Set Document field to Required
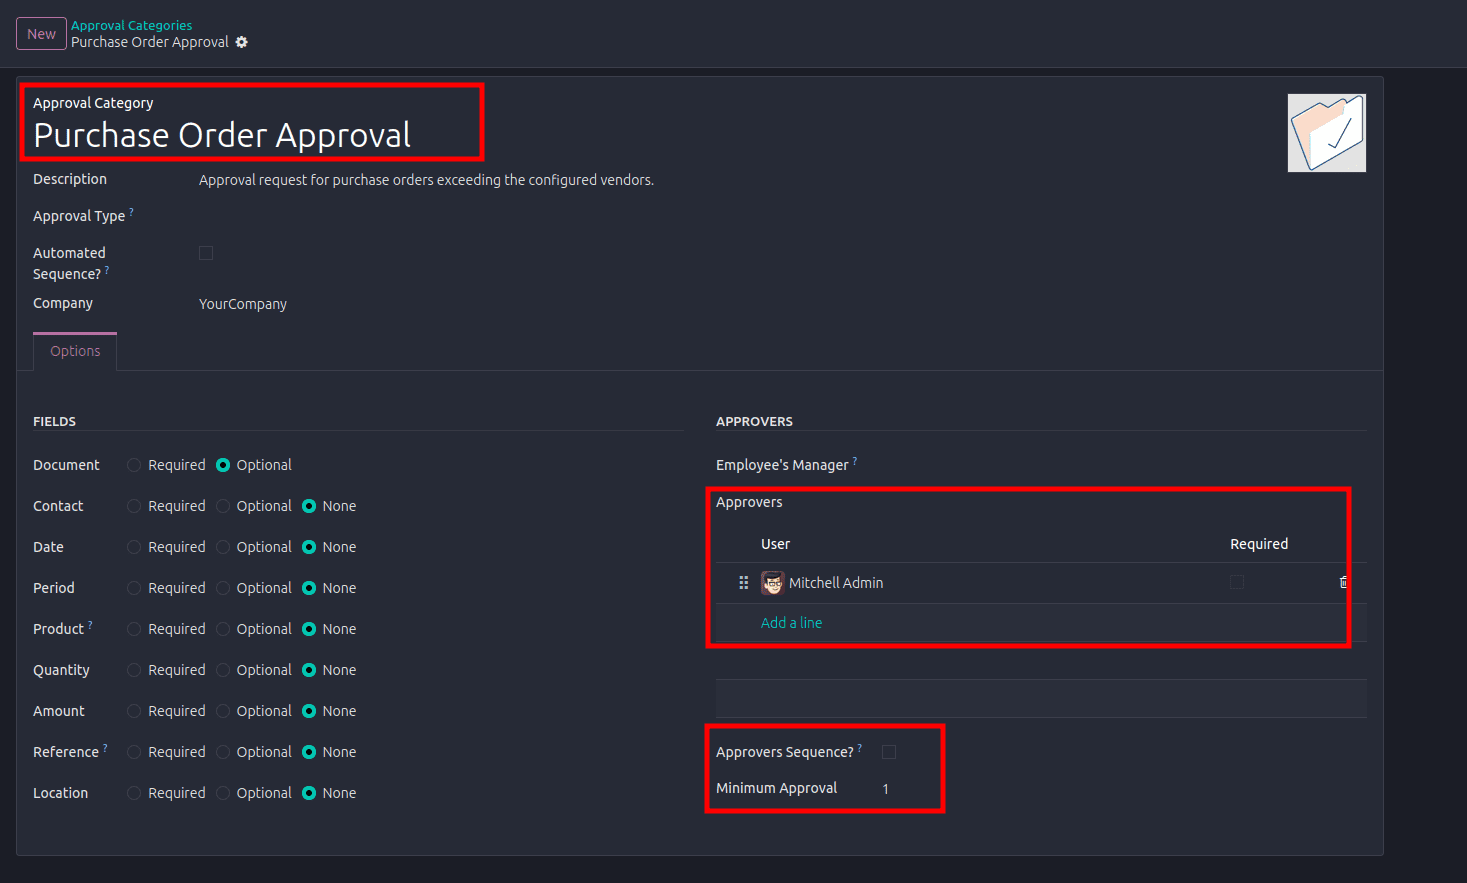 pyautogui.click(x=134, y=465)
